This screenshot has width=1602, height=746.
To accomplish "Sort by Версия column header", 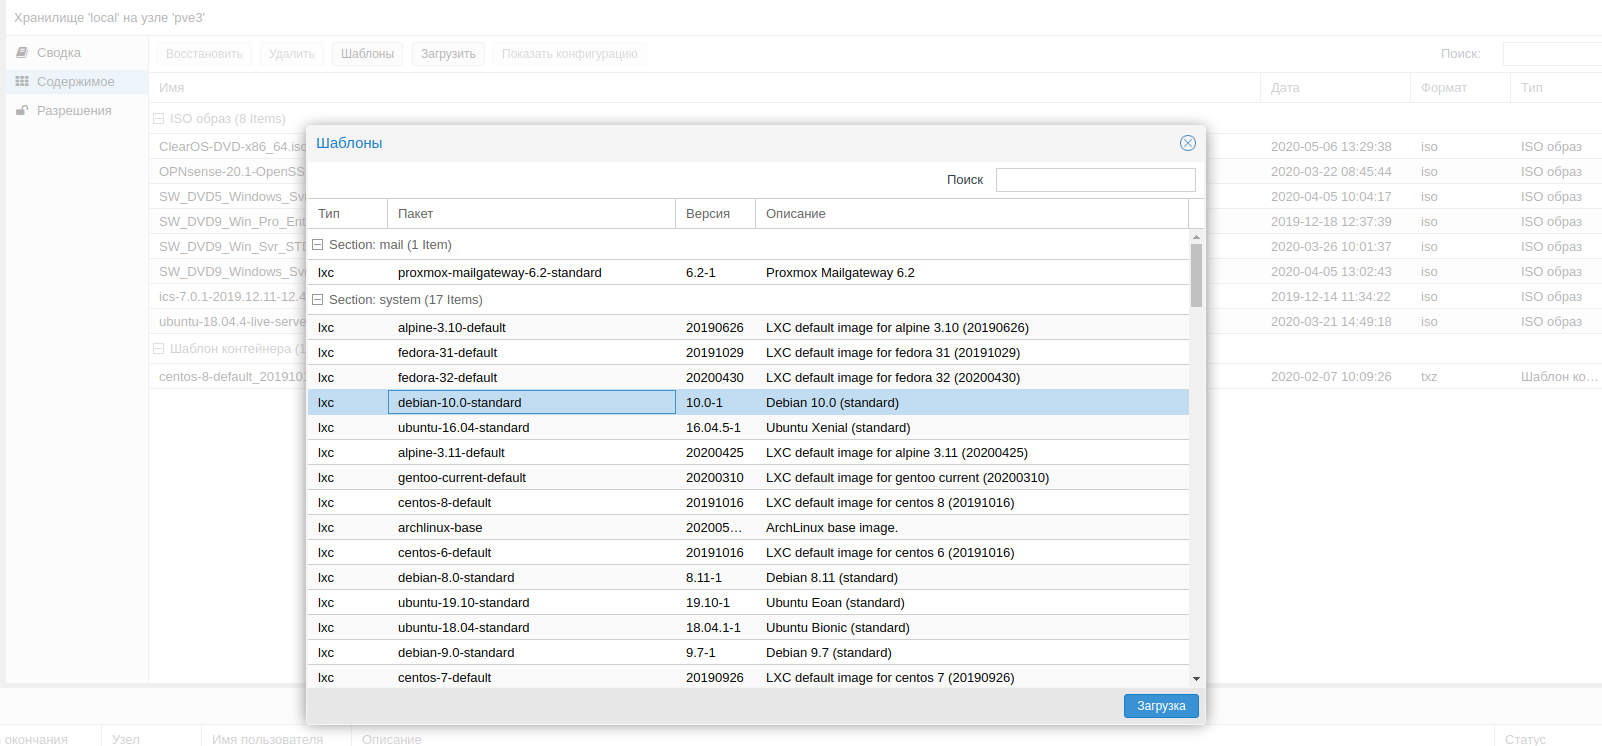I will (715, 214).
